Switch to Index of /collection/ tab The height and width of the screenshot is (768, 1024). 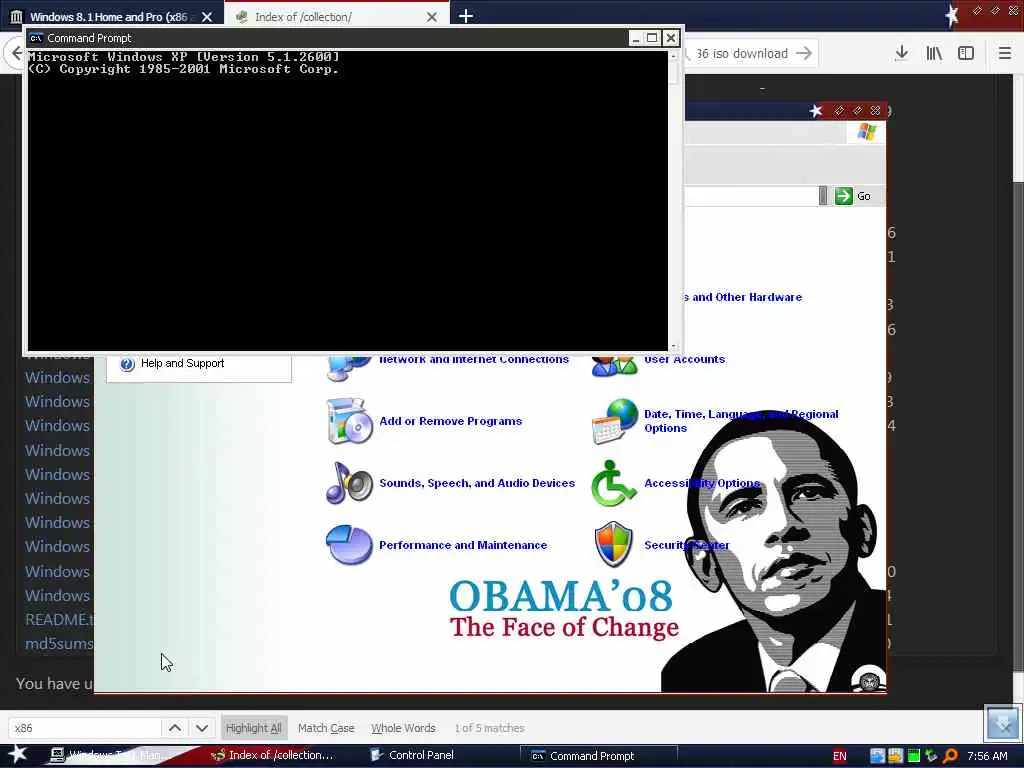337,16
